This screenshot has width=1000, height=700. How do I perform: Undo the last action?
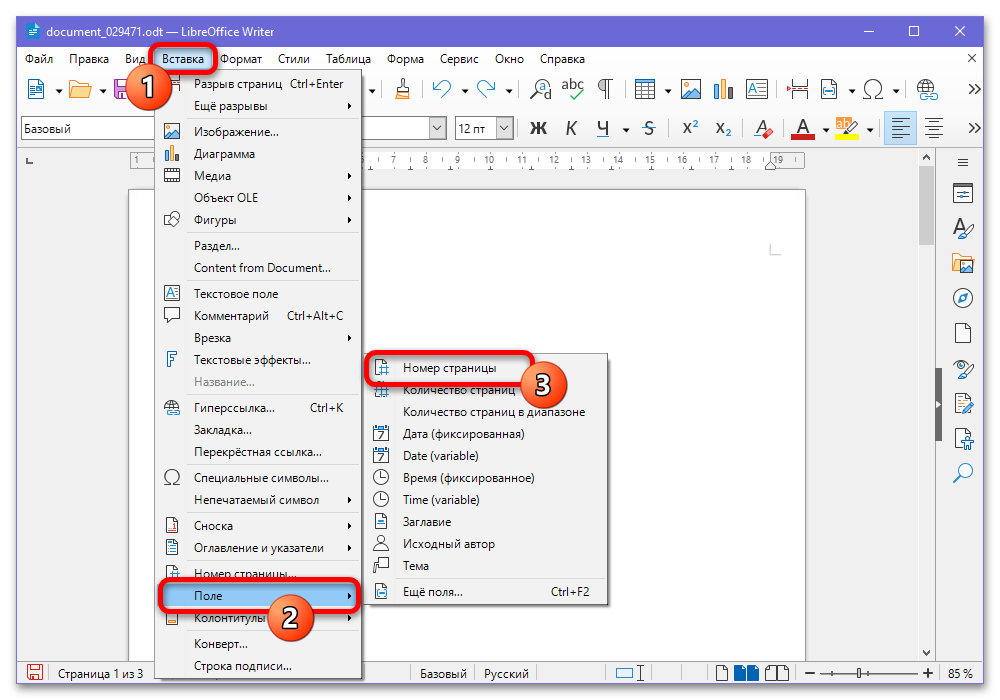pos(441,89)
